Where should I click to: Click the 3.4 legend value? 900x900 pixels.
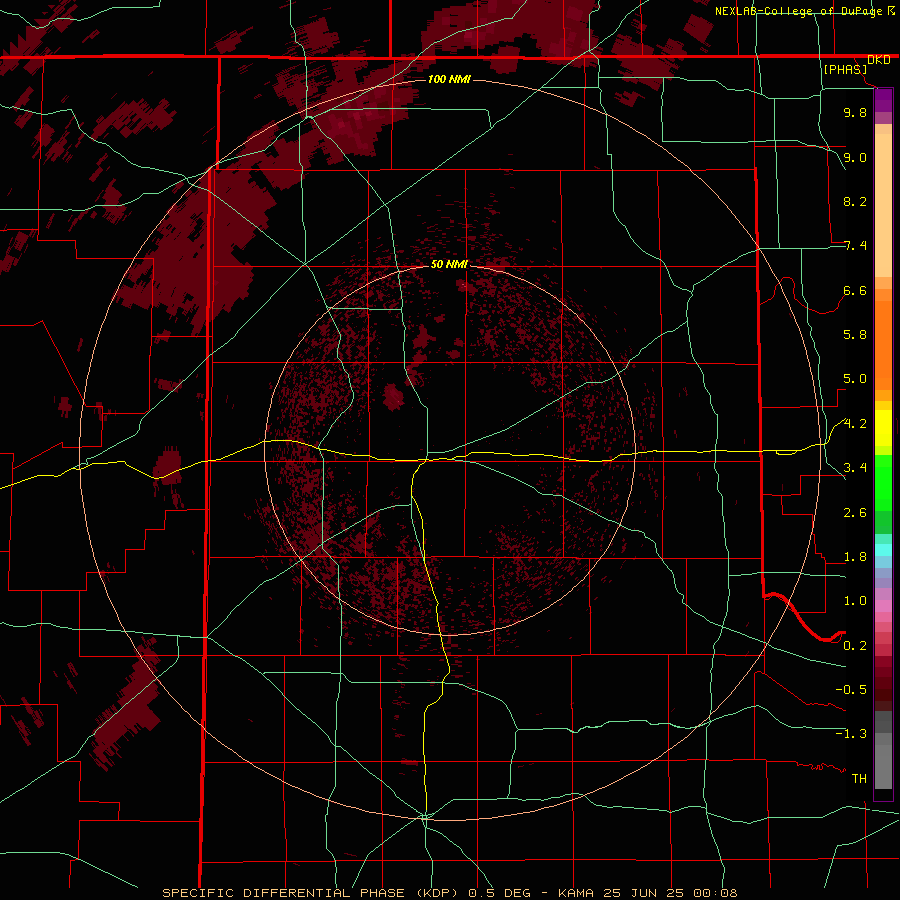[855, 468]
